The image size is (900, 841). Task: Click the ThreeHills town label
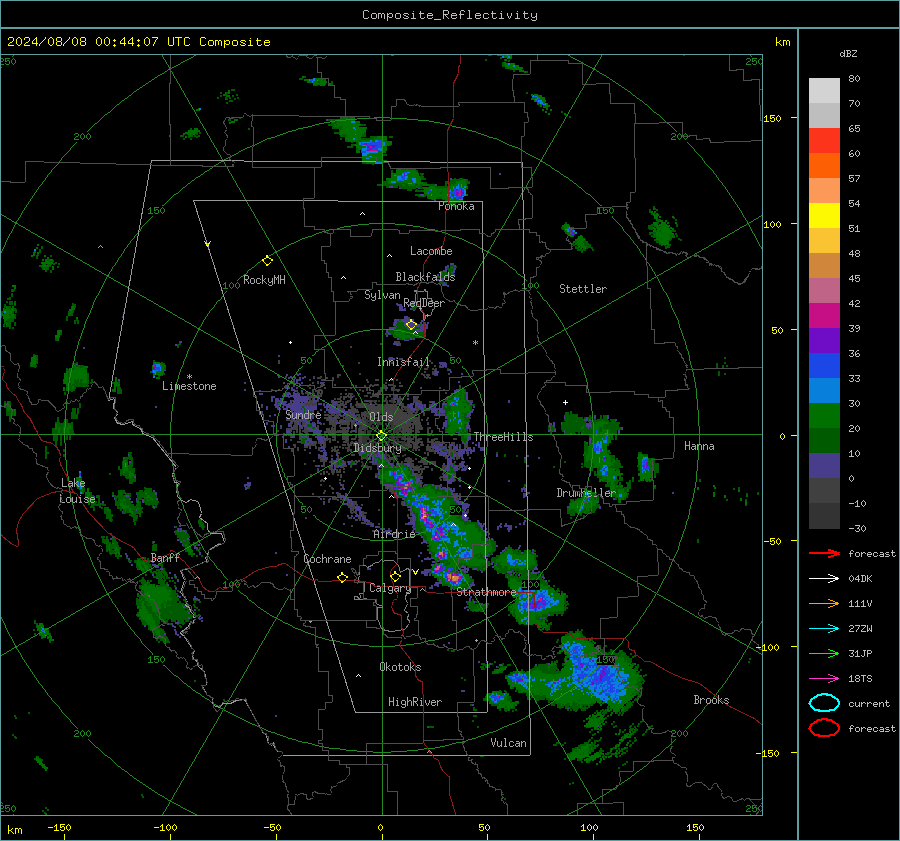point(503,437)
